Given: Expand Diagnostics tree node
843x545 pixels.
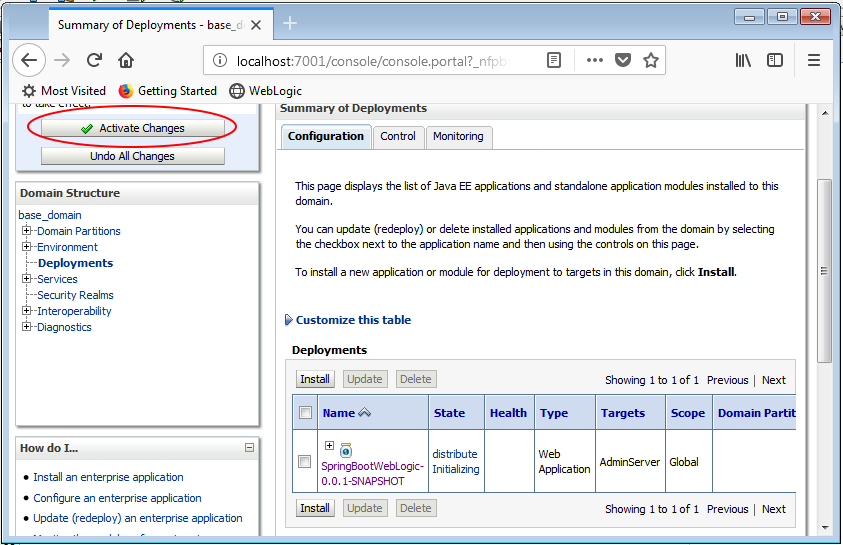Looking at the screenshot, I should (x=26, y=327).
